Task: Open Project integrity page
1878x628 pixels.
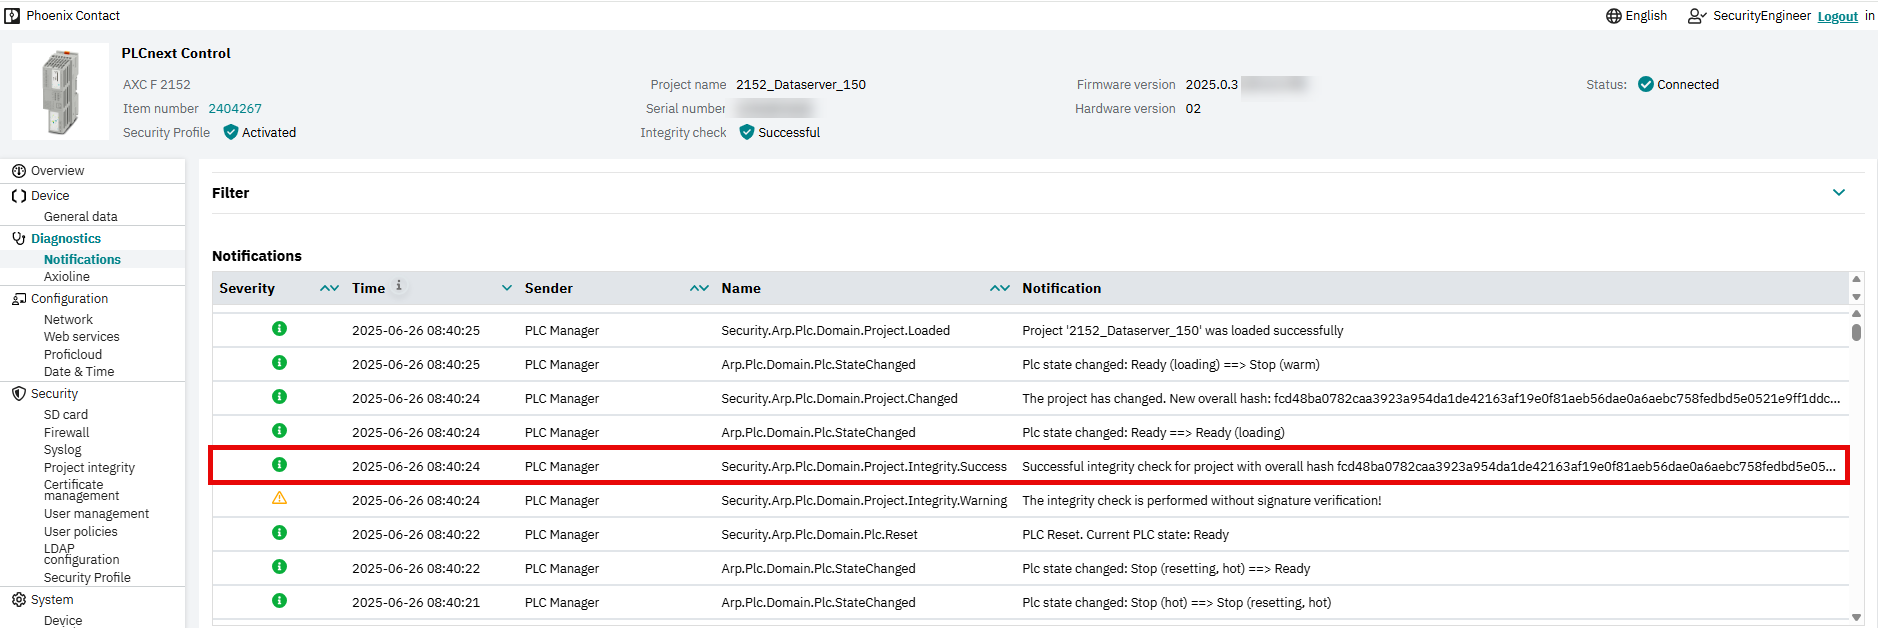Action: click(89, 468)
